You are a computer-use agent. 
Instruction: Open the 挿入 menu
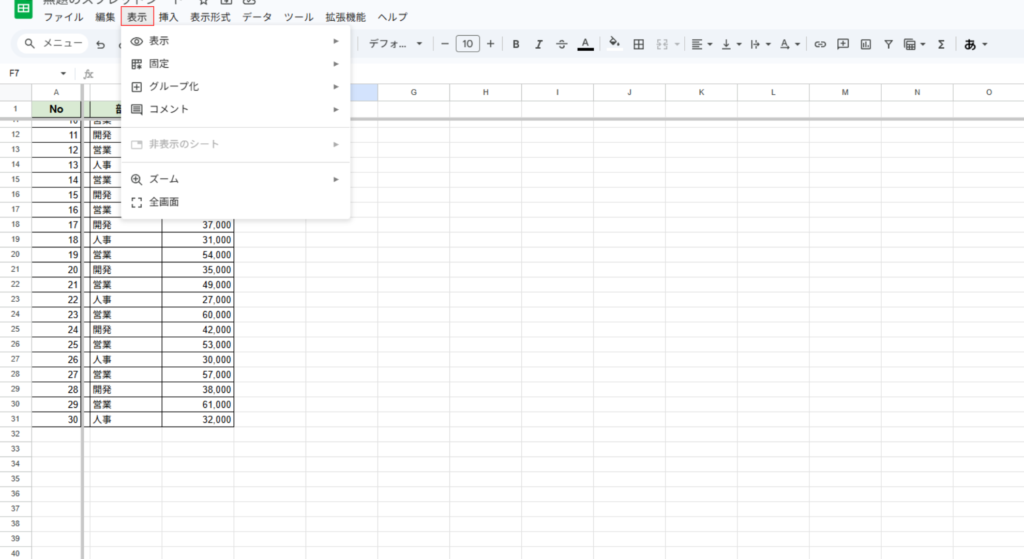[x=168, y=17]
